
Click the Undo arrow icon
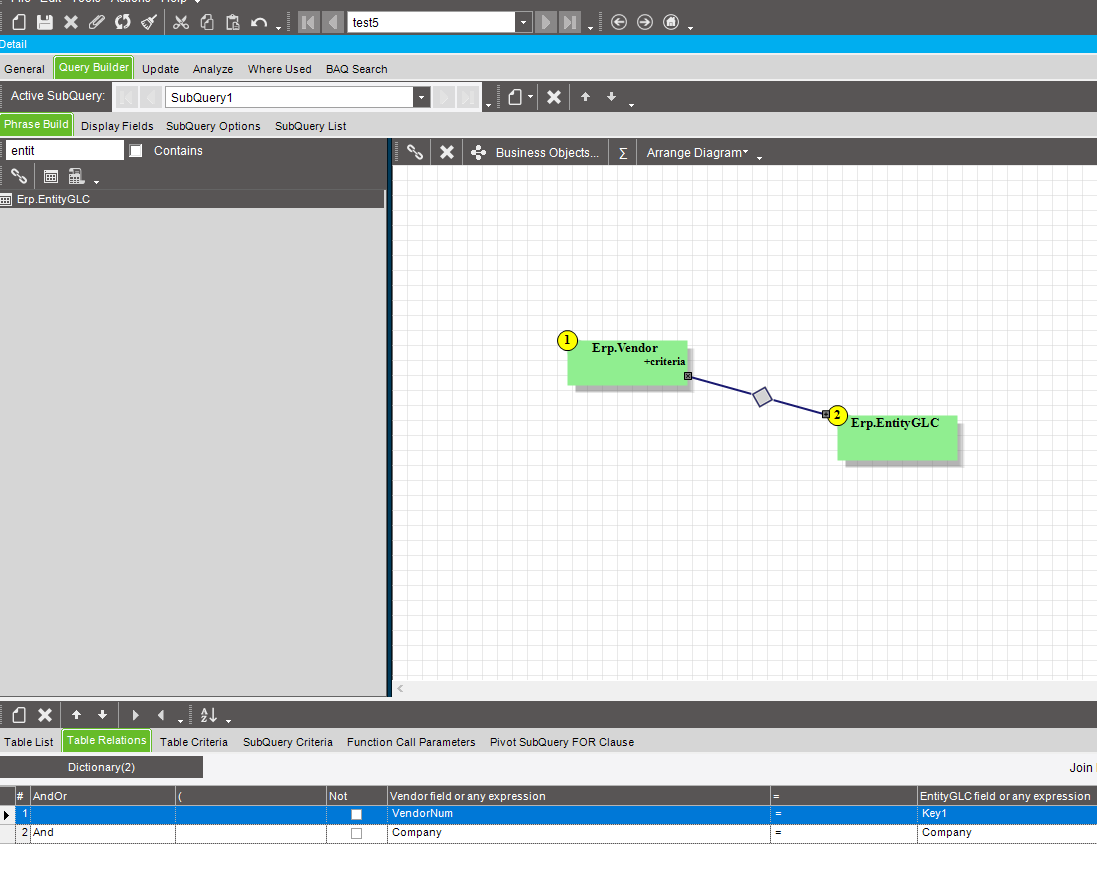[259, 22]
